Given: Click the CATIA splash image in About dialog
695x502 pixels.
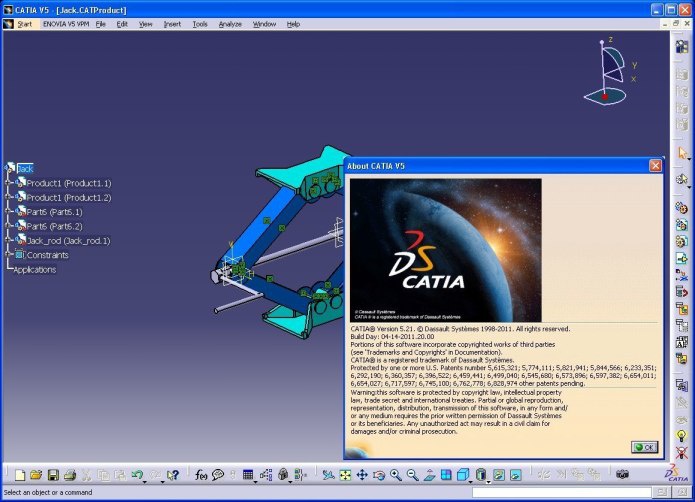Looking at the screenshot, I should point(445,250).
